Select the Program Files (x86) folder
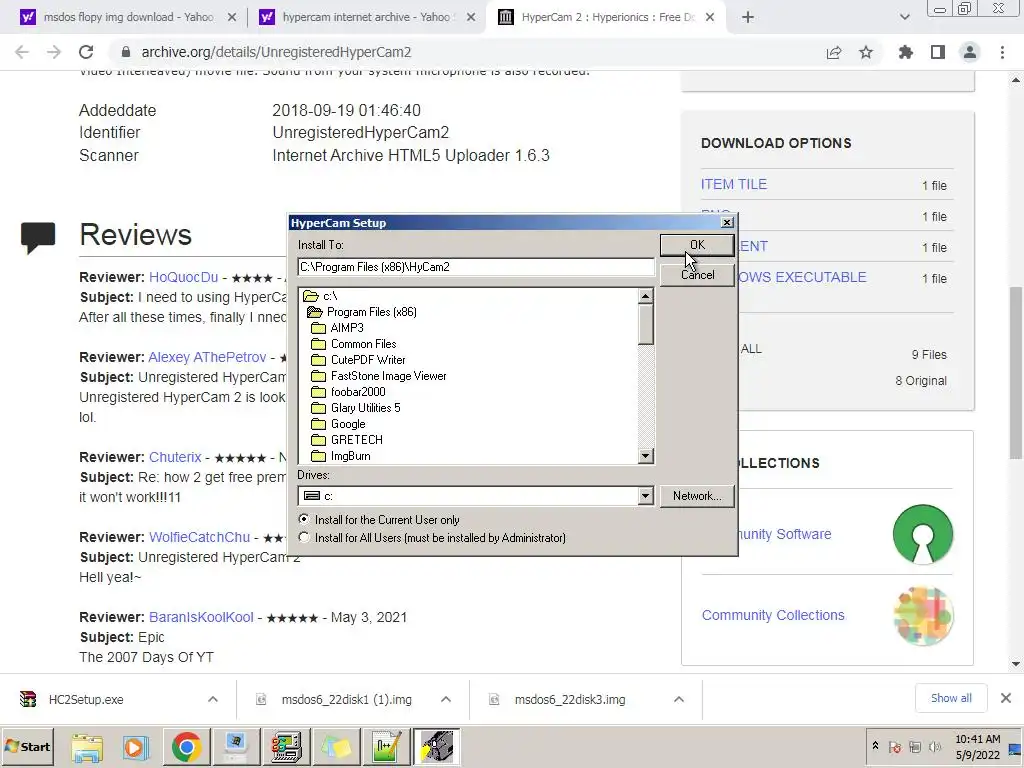Image resolution: width=1024 pixels, height=768 pixels. (x=362, y=312)
